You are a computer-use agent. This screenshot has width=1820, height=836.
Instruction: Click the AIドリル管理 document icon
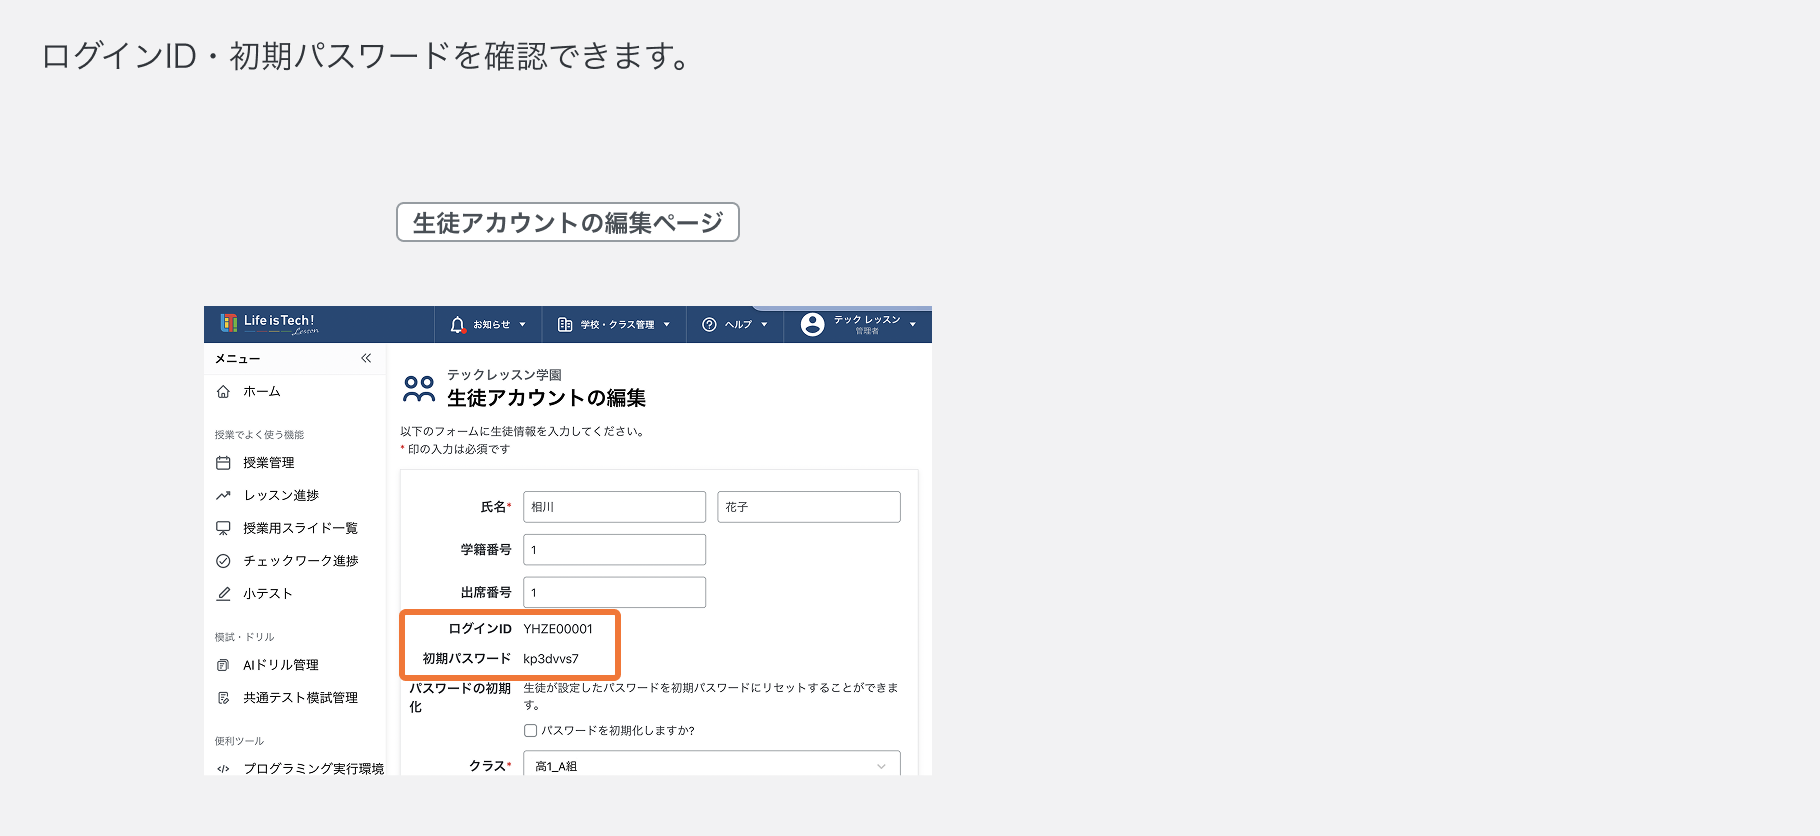click(223, 665)
